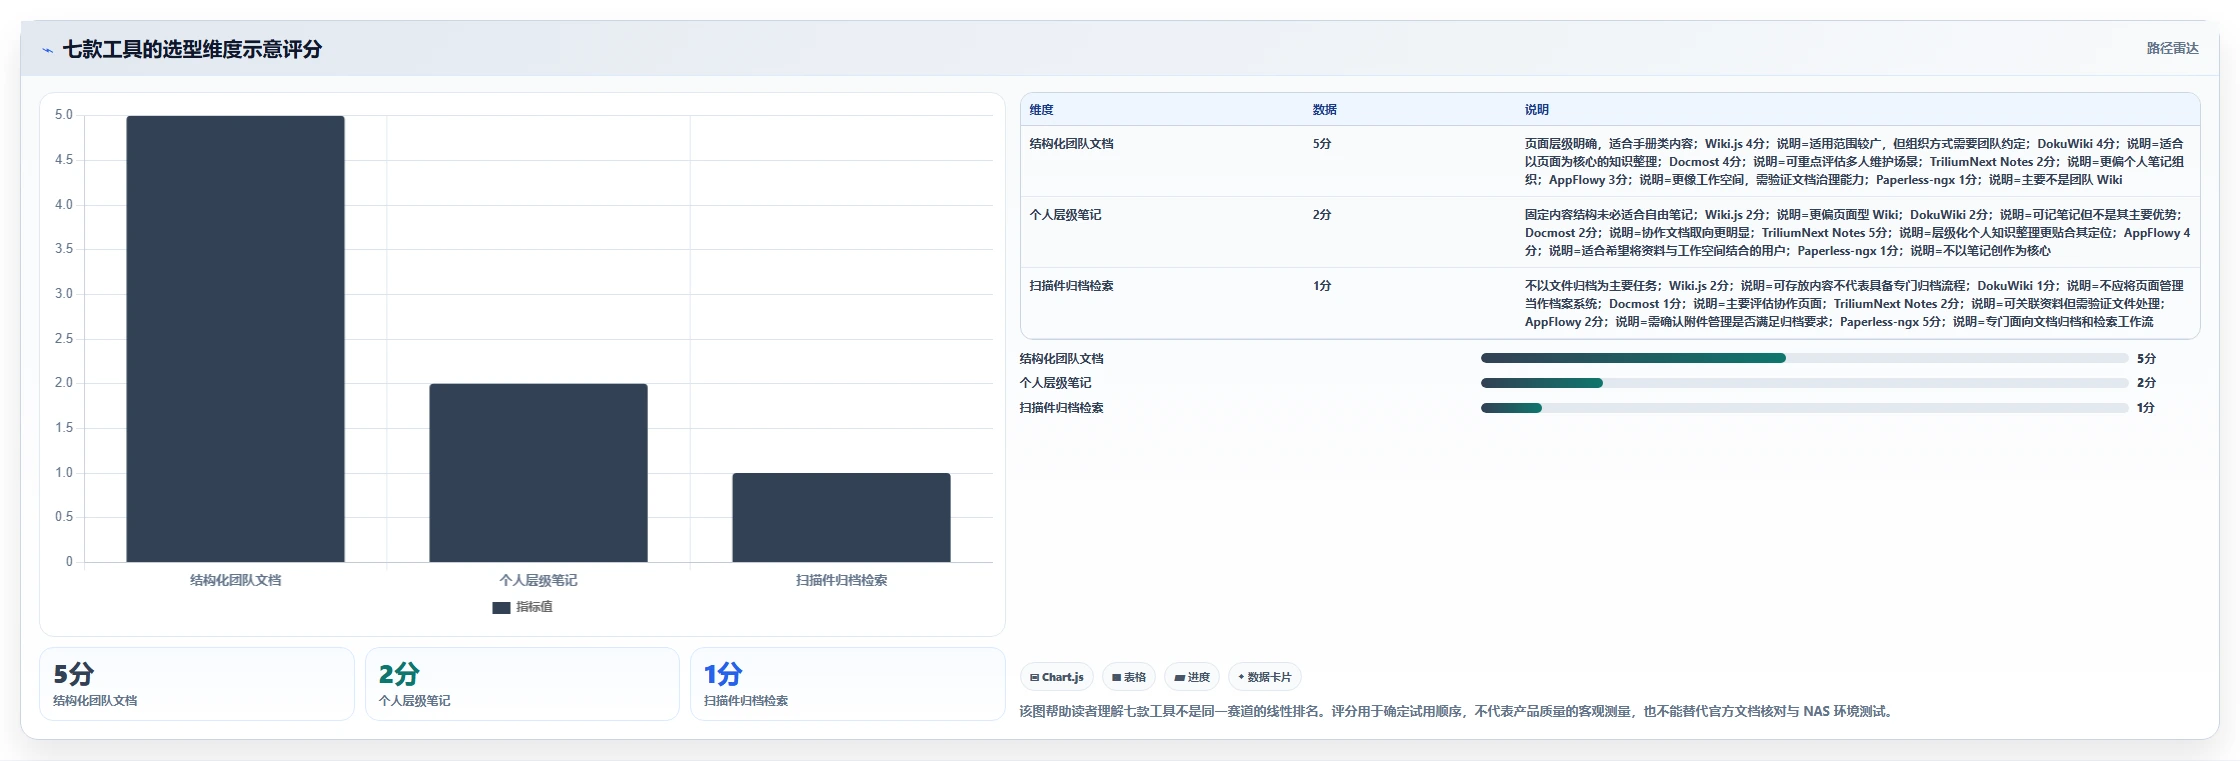Click the chart icon beside the panel title

pyautogui.click(x=47, y=50)
